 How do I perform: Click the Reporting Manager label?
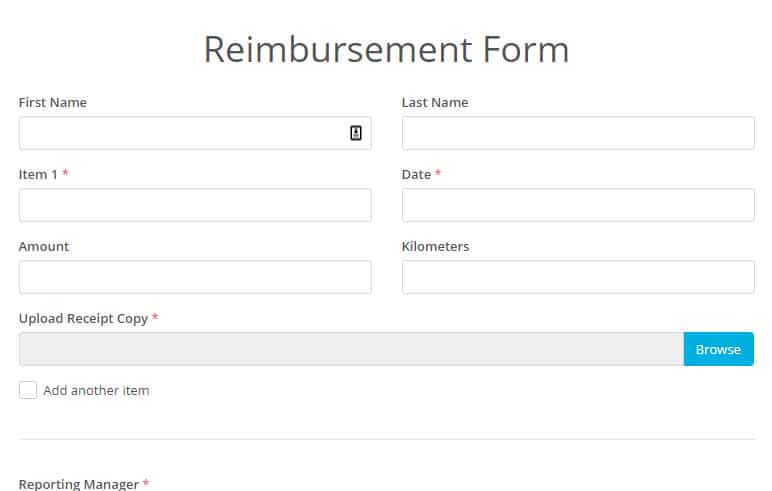(x=79, y=484)
